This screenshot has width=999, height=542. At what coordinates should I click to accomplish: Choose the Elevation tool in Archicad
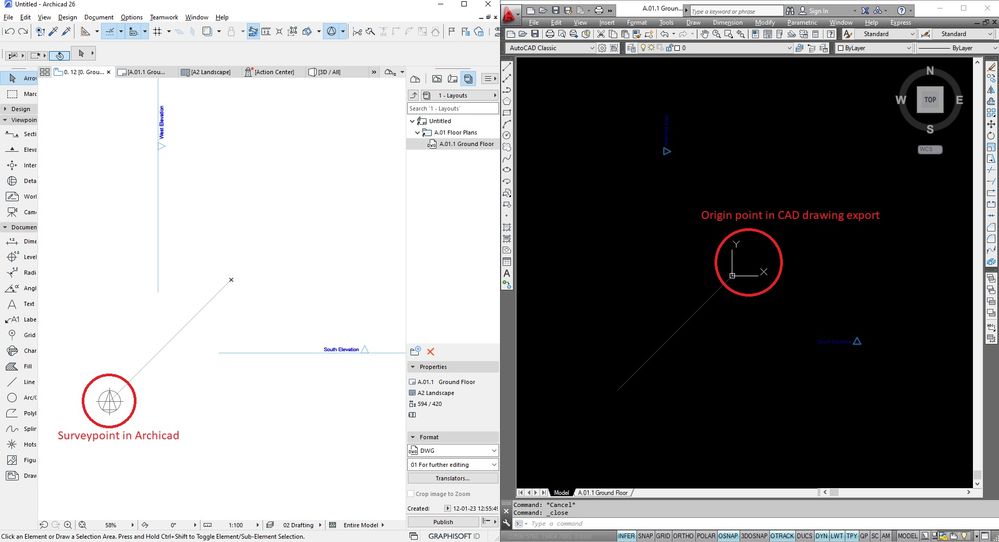[x=19, y=150]
